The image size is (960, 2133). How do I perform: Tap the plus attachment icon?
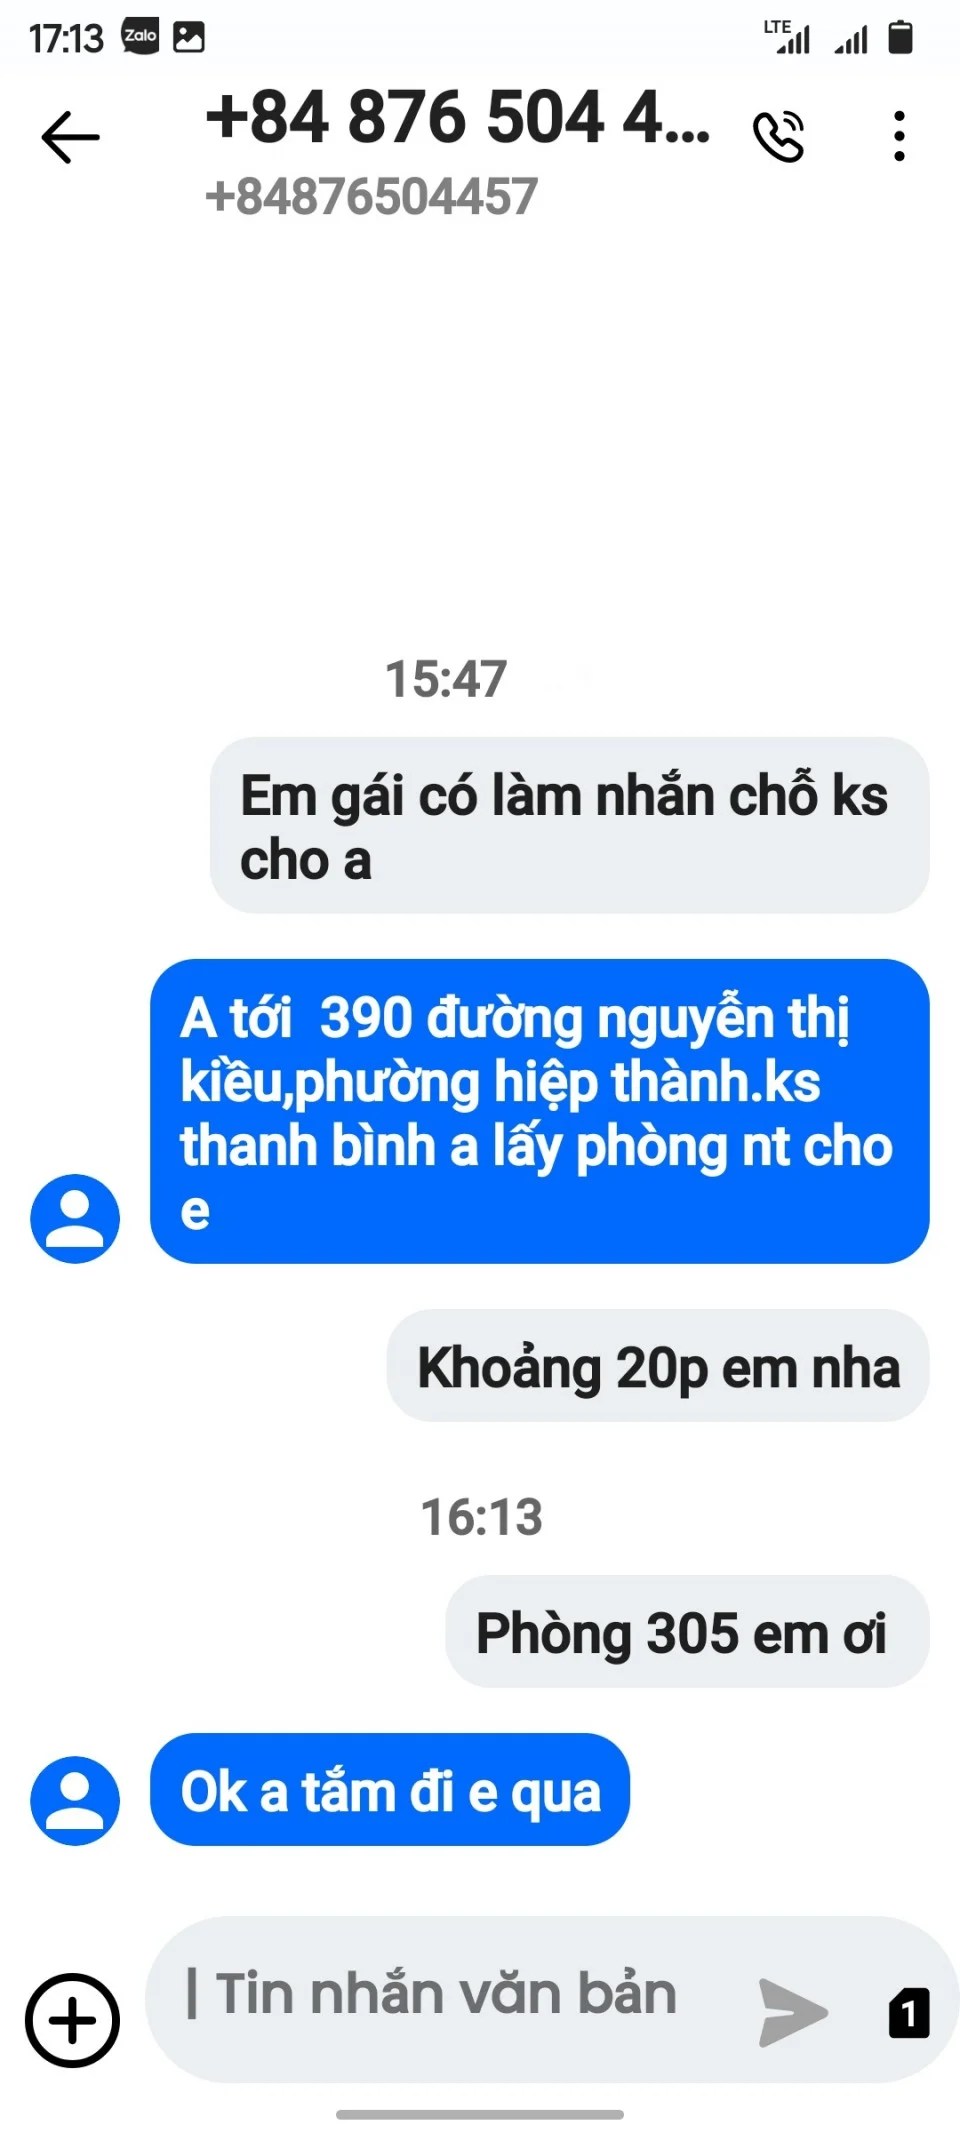tap(72, 2020)
